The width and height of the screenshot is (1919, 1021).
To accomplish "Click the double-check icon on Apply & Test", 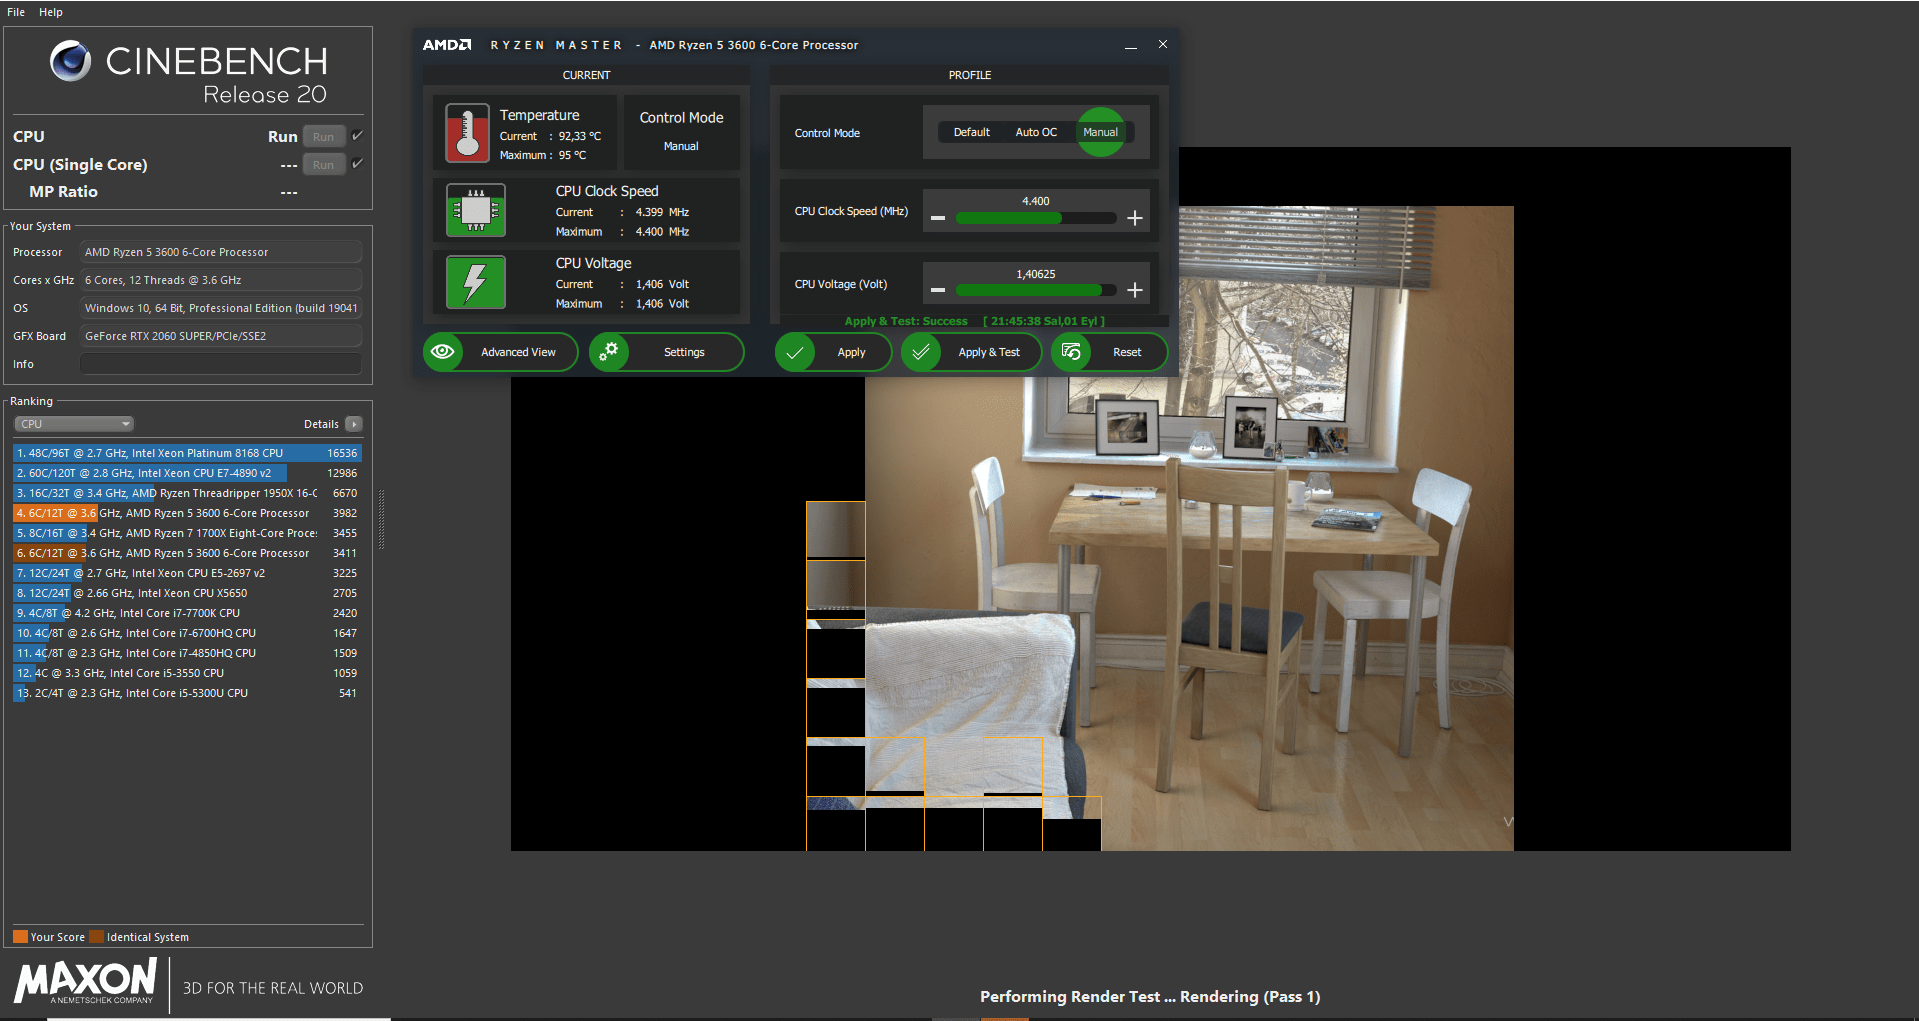I will (x=921, y=352).
